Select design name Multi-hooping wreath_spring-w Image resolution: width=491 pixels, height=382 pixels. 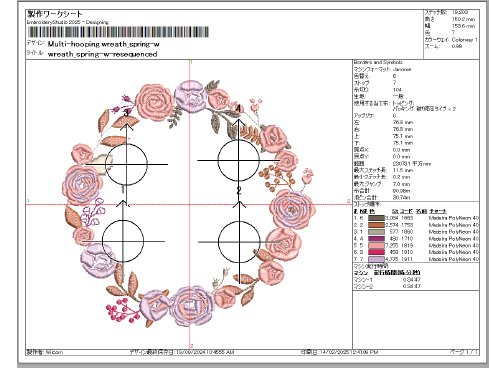(x=103, y=44)
